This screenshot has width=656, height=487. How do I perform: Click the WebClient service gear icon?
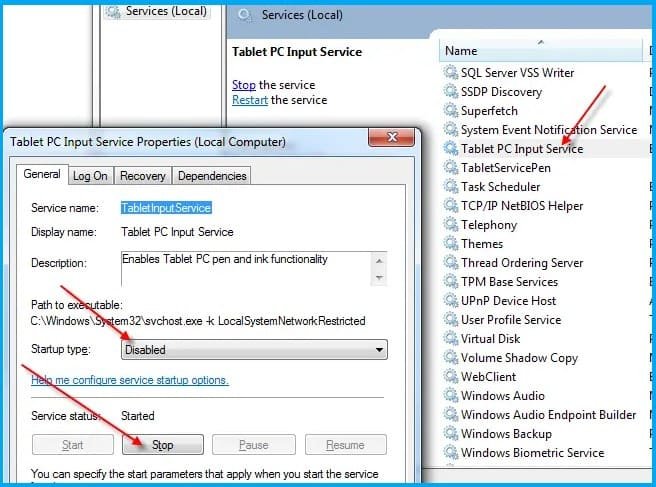pyautogui.click(x=451, y=376)
